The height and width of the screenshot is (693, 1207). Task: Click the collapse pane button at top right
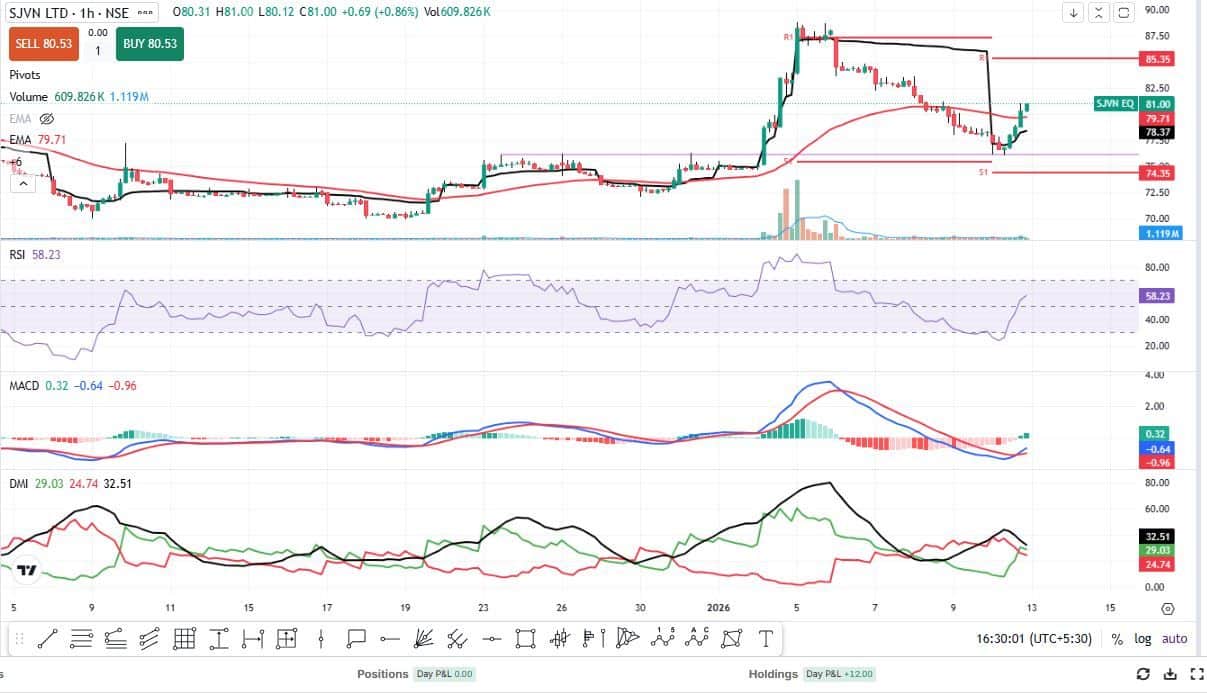(1099, 13)
